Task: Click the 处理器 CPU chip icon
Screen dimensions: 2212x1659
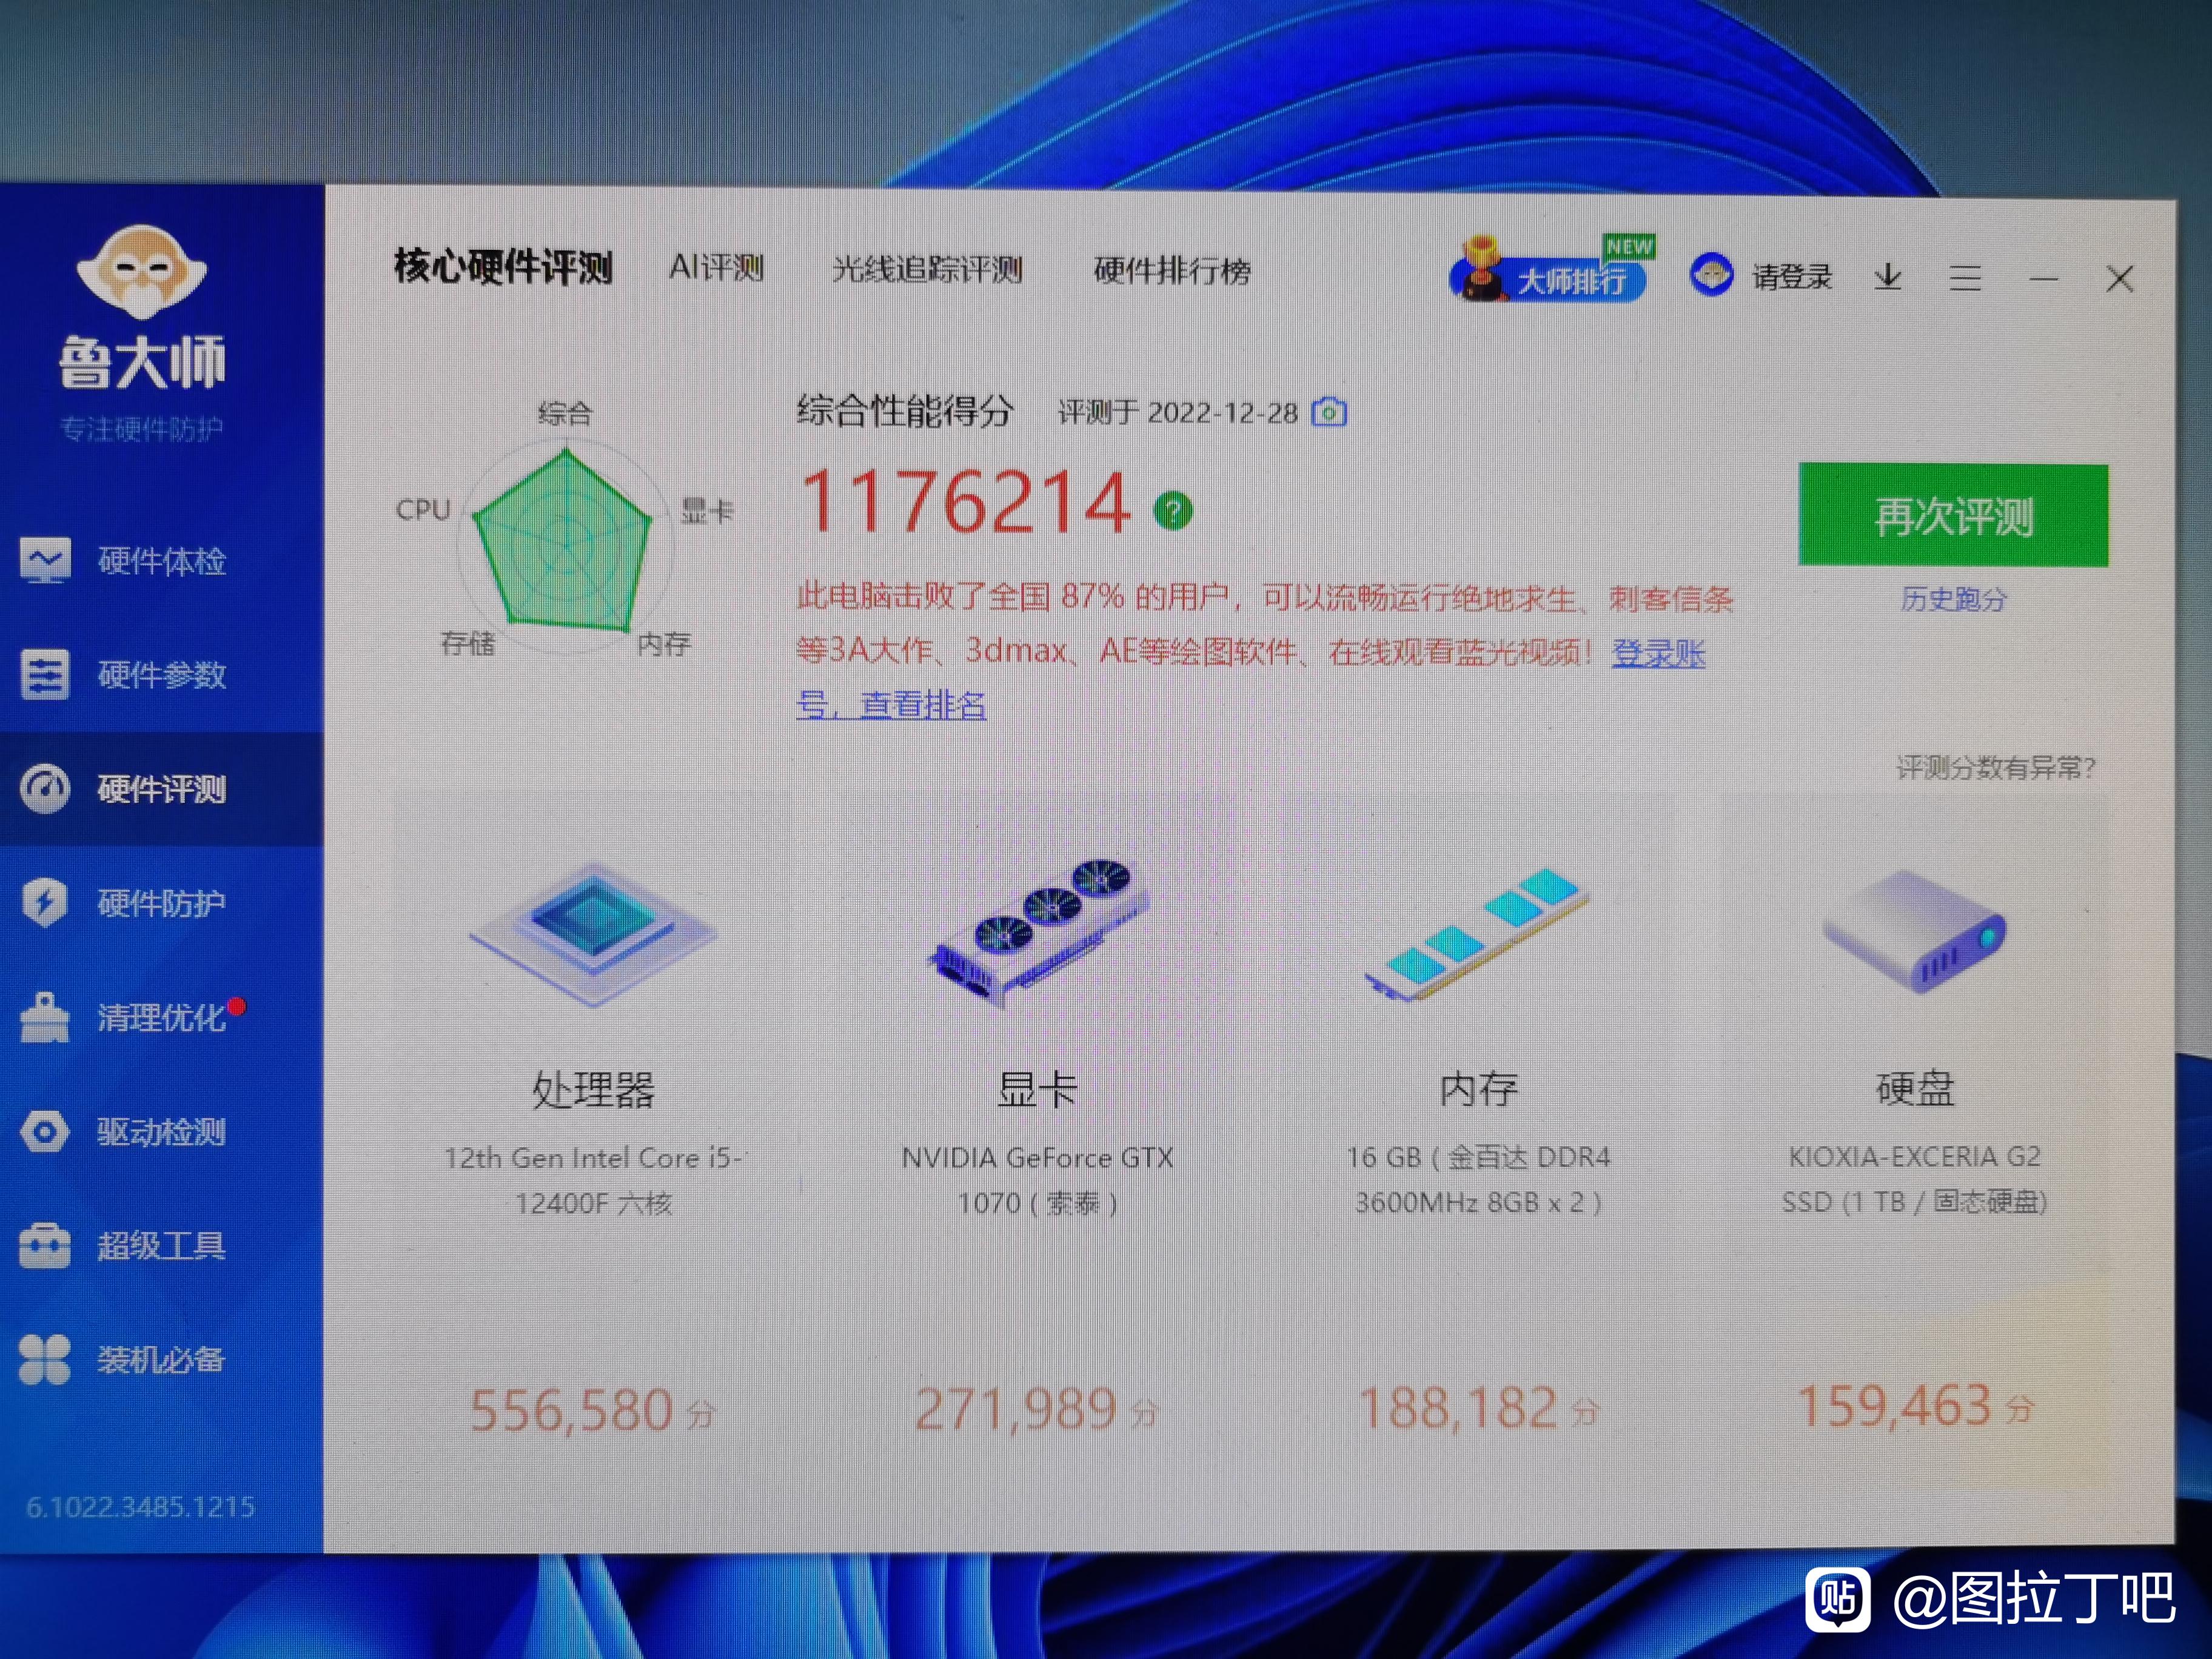Action: pyautogui.click(x=593, y=933)
